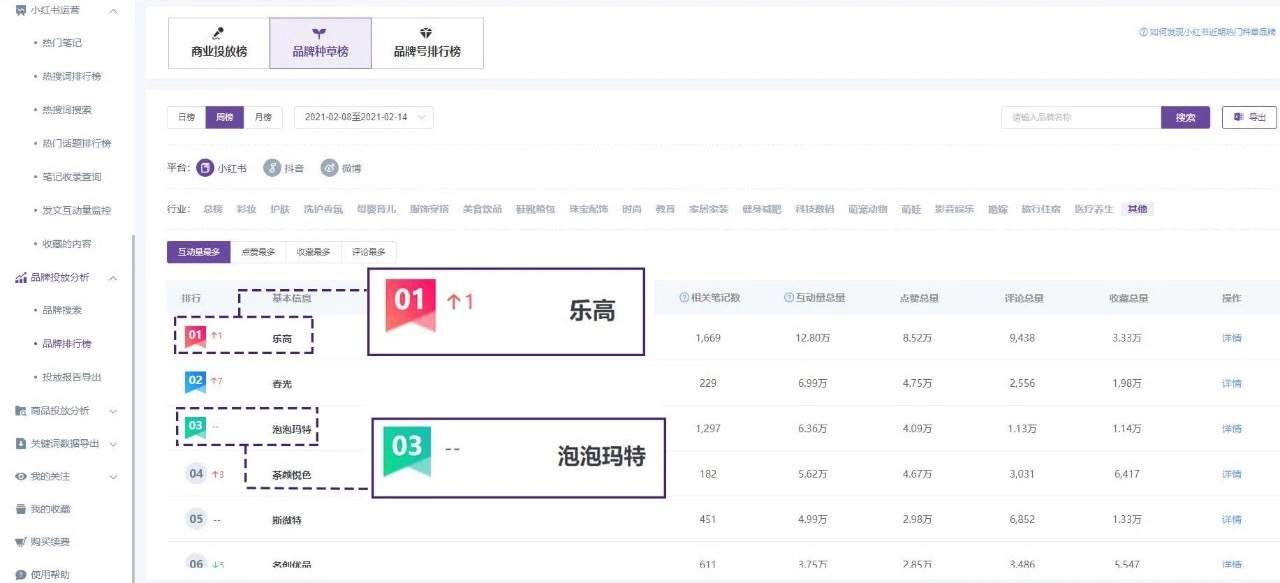Image resolution: width=1280 pixels, height=583 pixels.
Task: Open 详情 for the 斯微特 row
Action: point(1231,519)
